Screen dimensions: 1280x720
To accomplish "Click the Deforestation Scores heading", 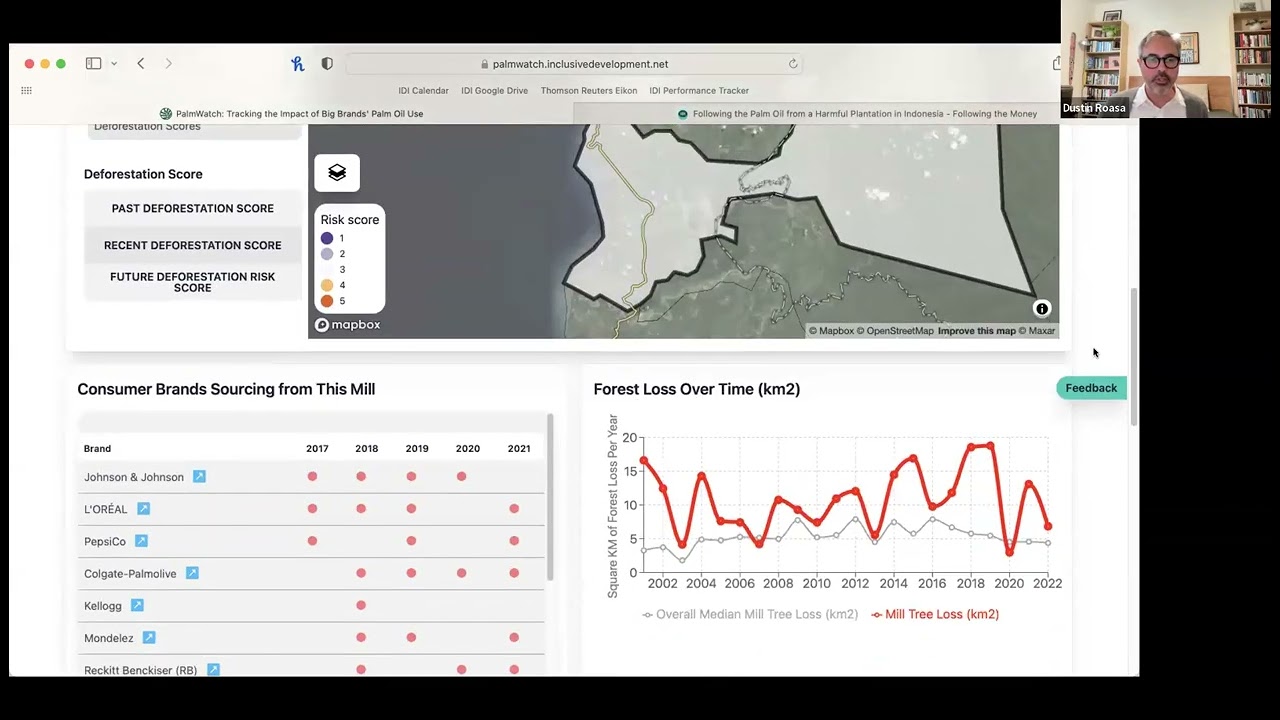I will click(147, 127).
